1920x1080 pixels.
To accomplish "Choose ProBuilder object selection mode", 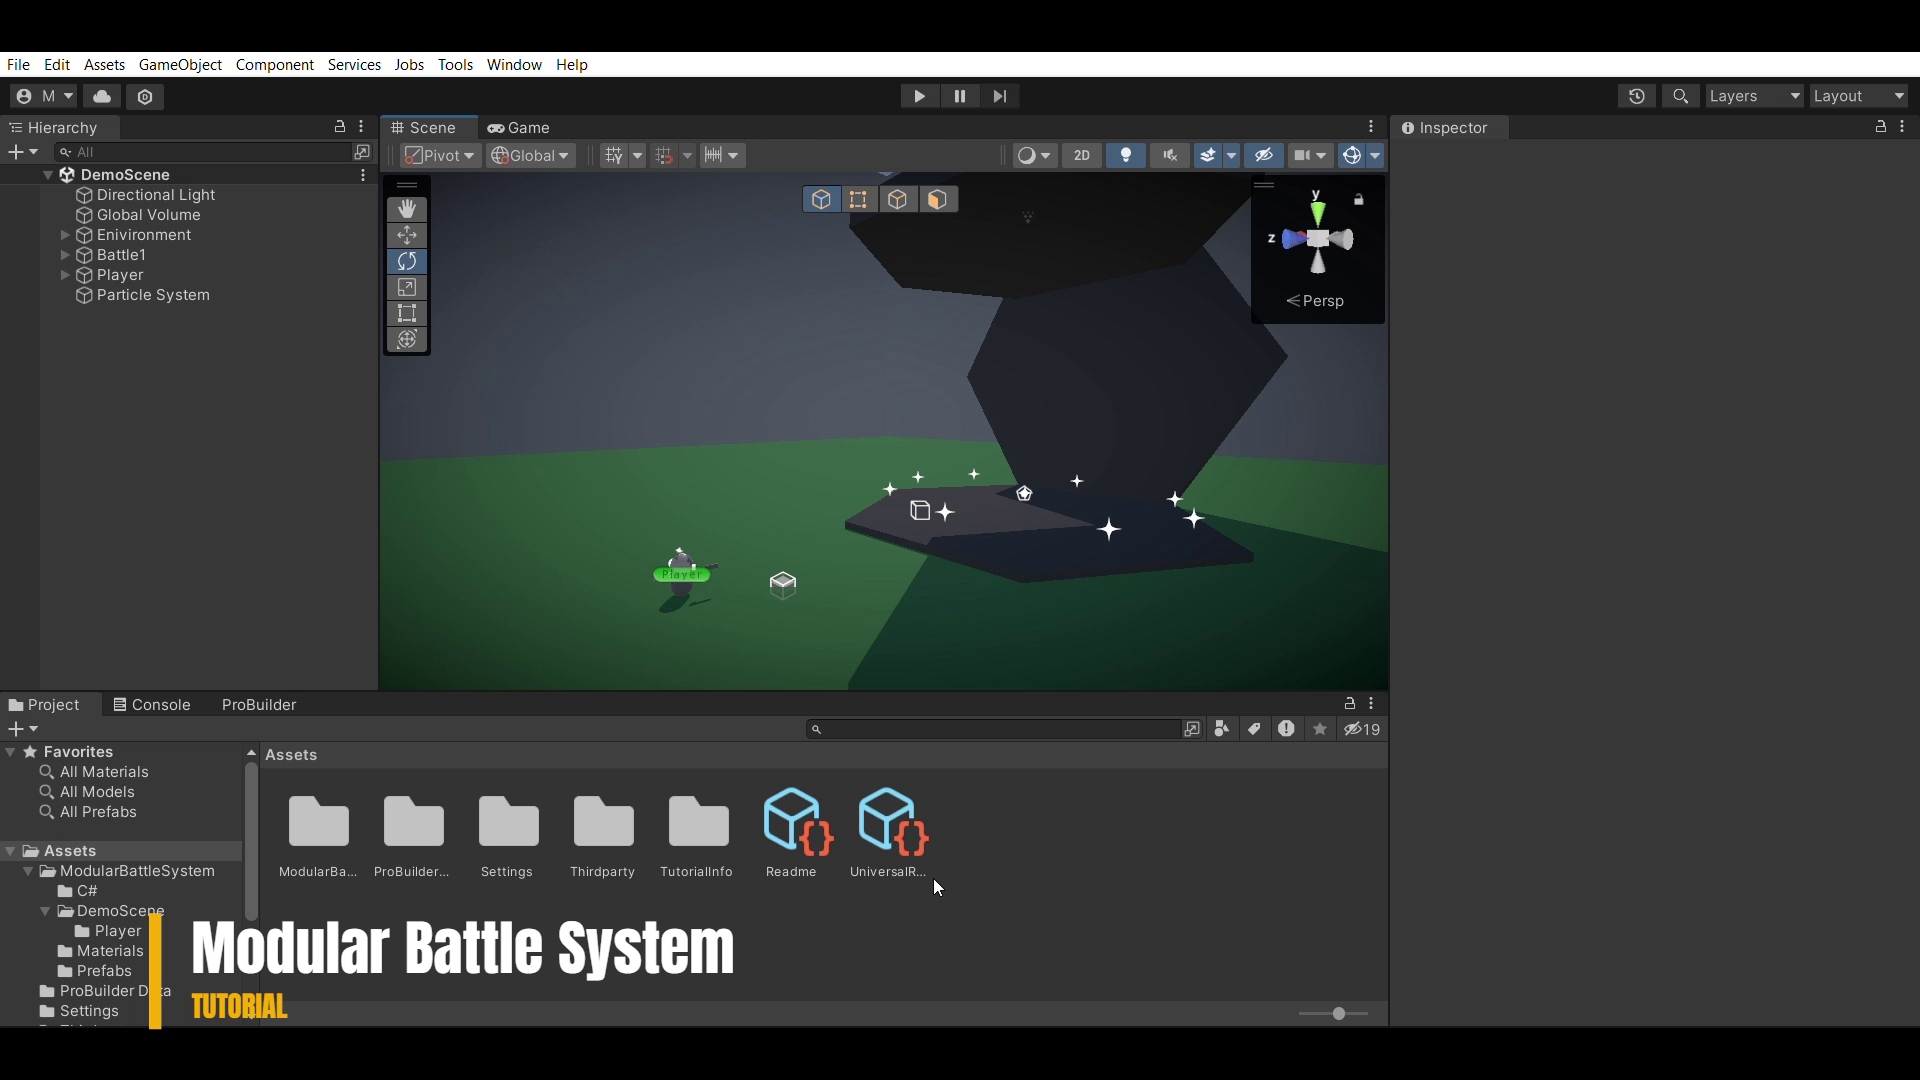I will pyautogui.click(x=821, y=199).
